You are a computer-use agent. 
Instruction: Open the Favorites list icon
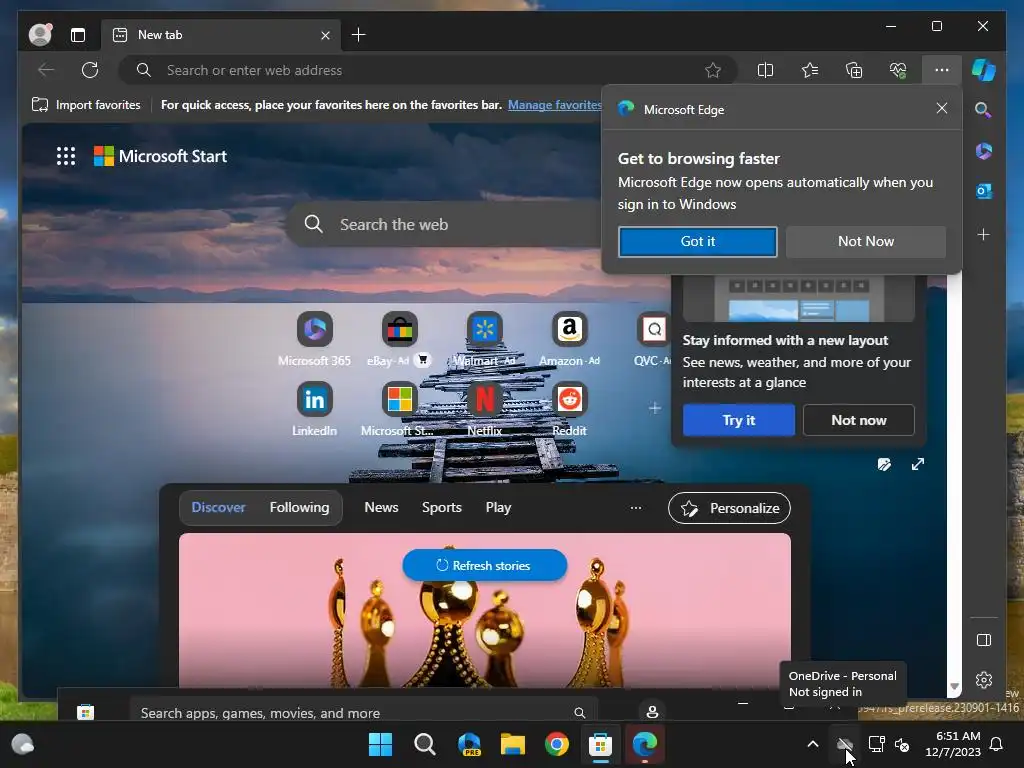pos(810,70)
